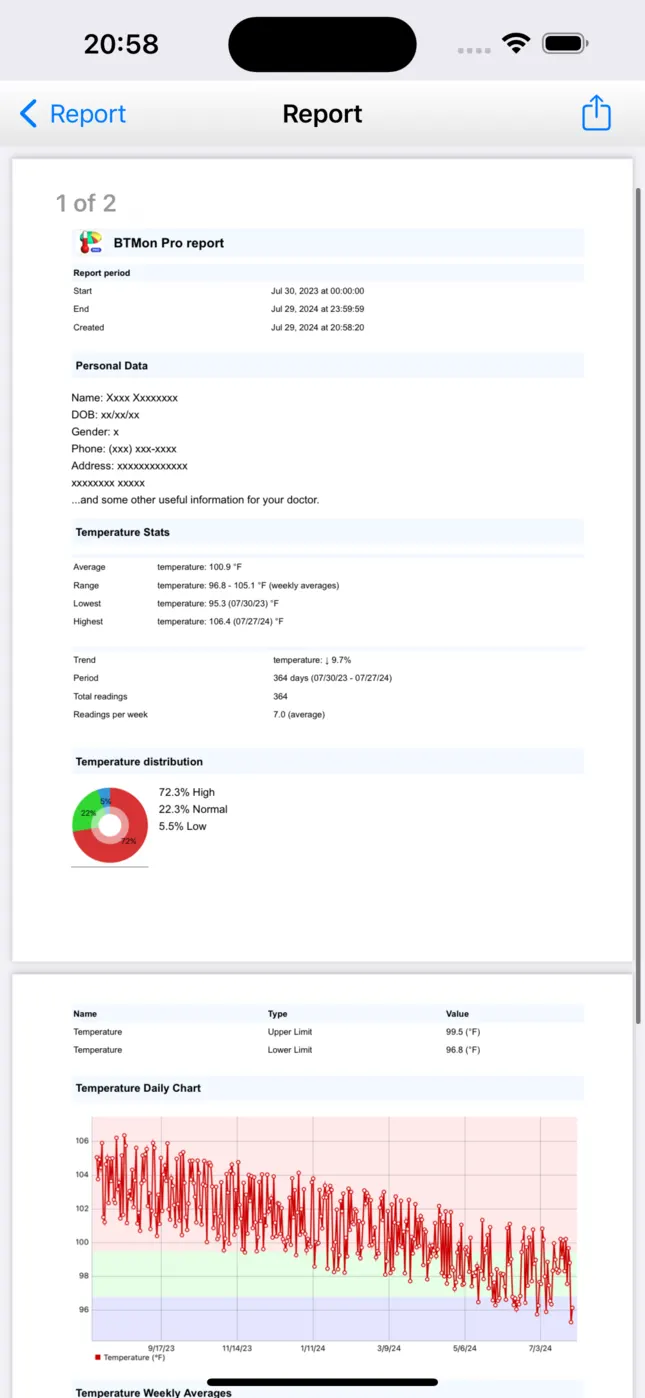Tap the green Normal slice of donut chart
Viewport: 645px width, 1398px height.
pos(86,813)
